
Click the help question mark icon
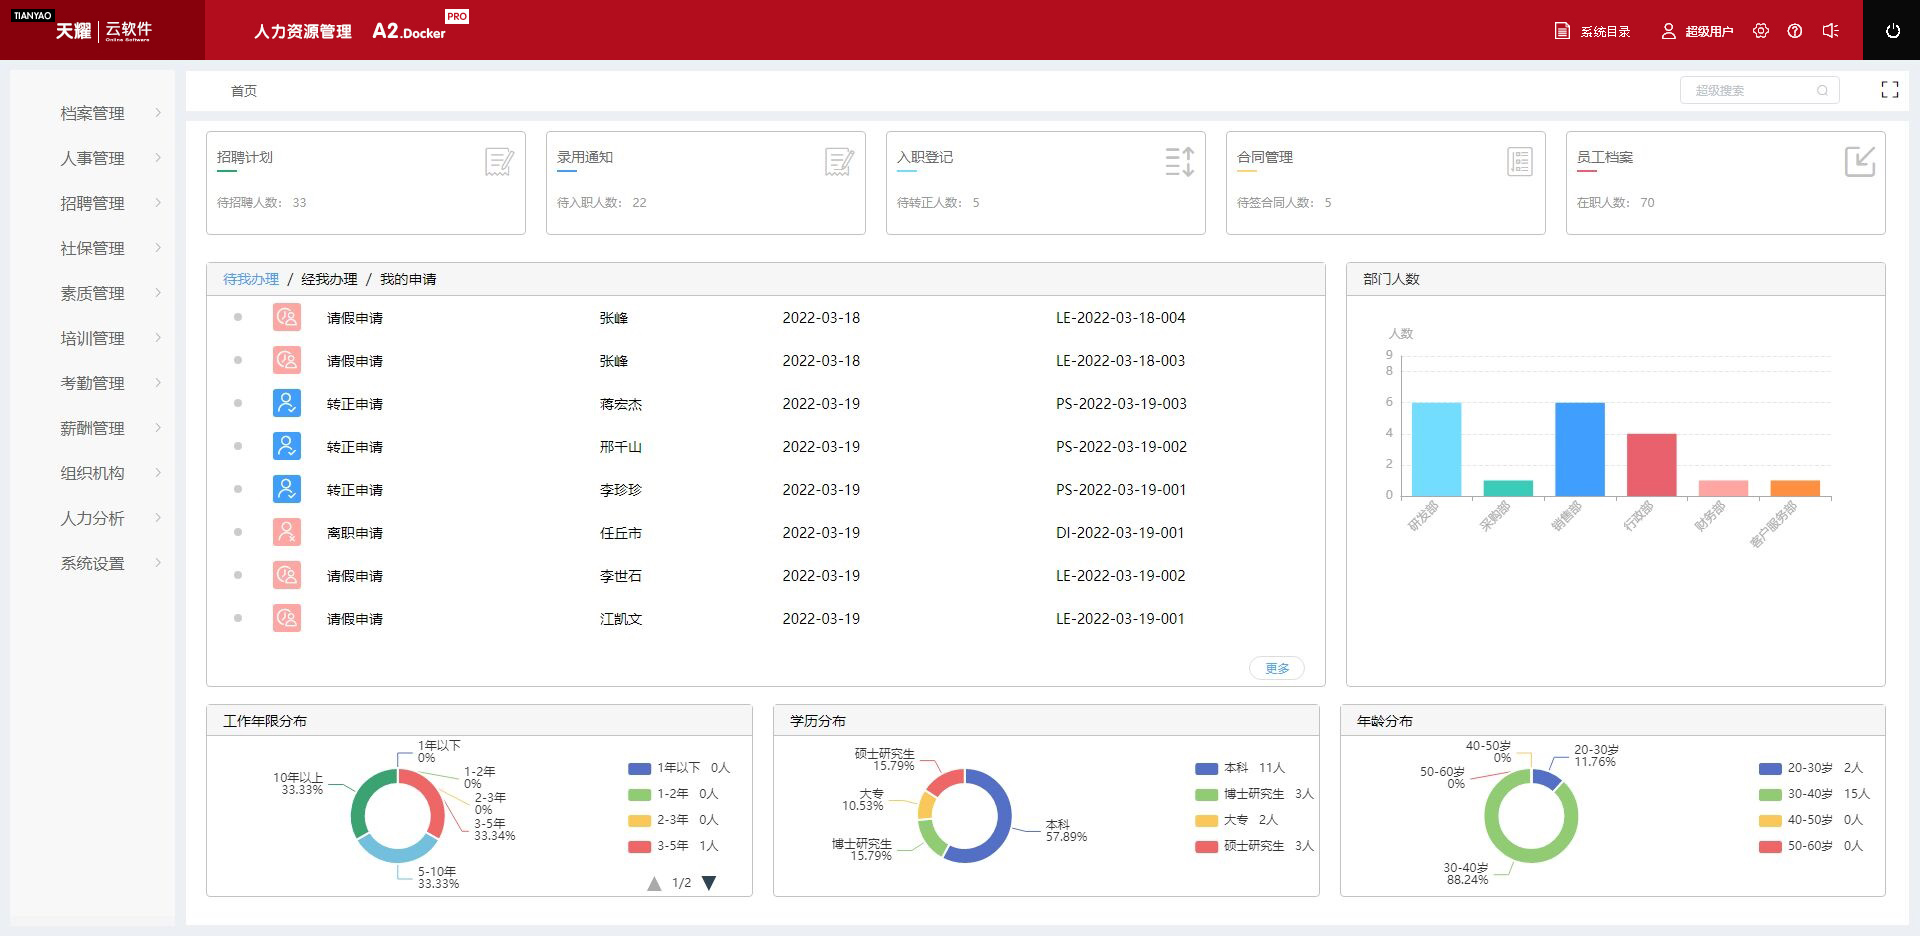(1795, 31)
